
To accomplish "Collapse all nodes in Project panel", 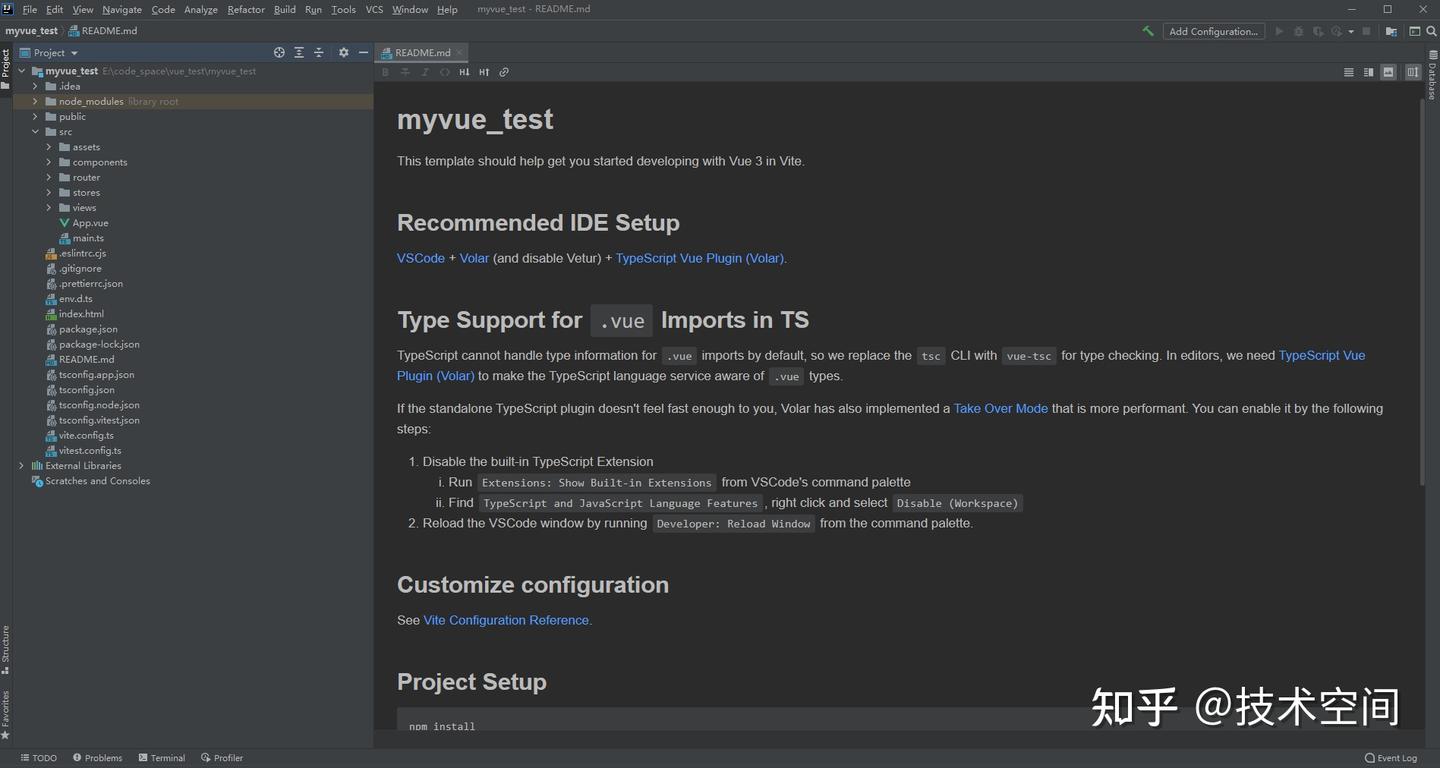I will click(x=319, y=53).
